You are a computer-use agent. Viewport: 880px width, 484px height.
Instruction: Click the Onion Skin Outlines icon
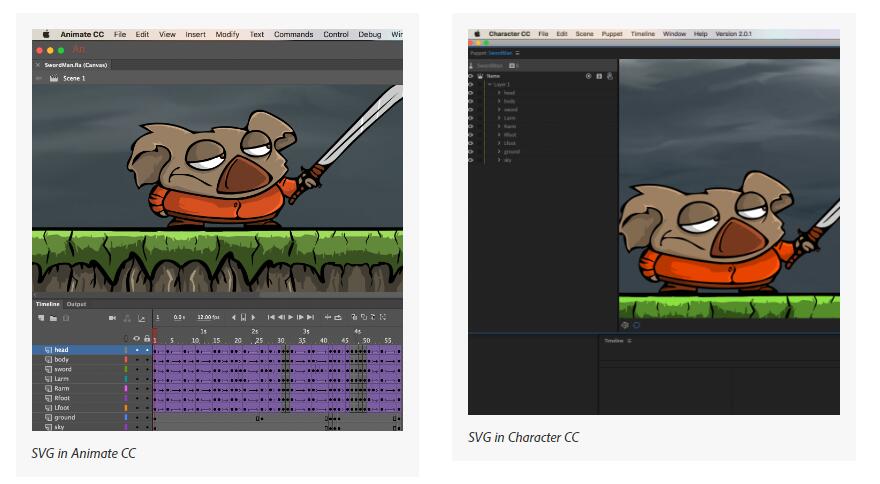click(364, 317)
